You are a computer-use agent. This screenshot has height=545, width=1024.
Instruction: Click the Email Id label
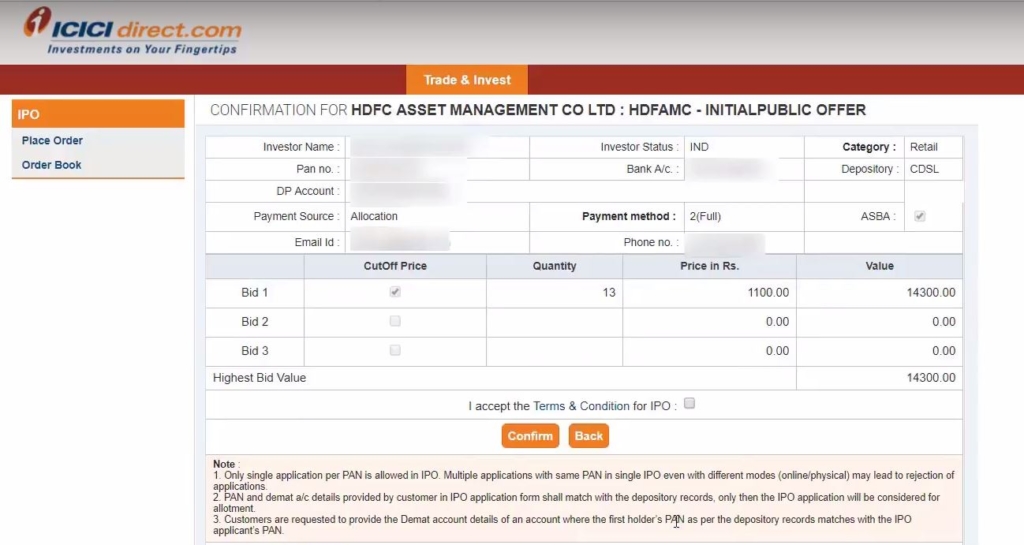[x=317, y=242]
